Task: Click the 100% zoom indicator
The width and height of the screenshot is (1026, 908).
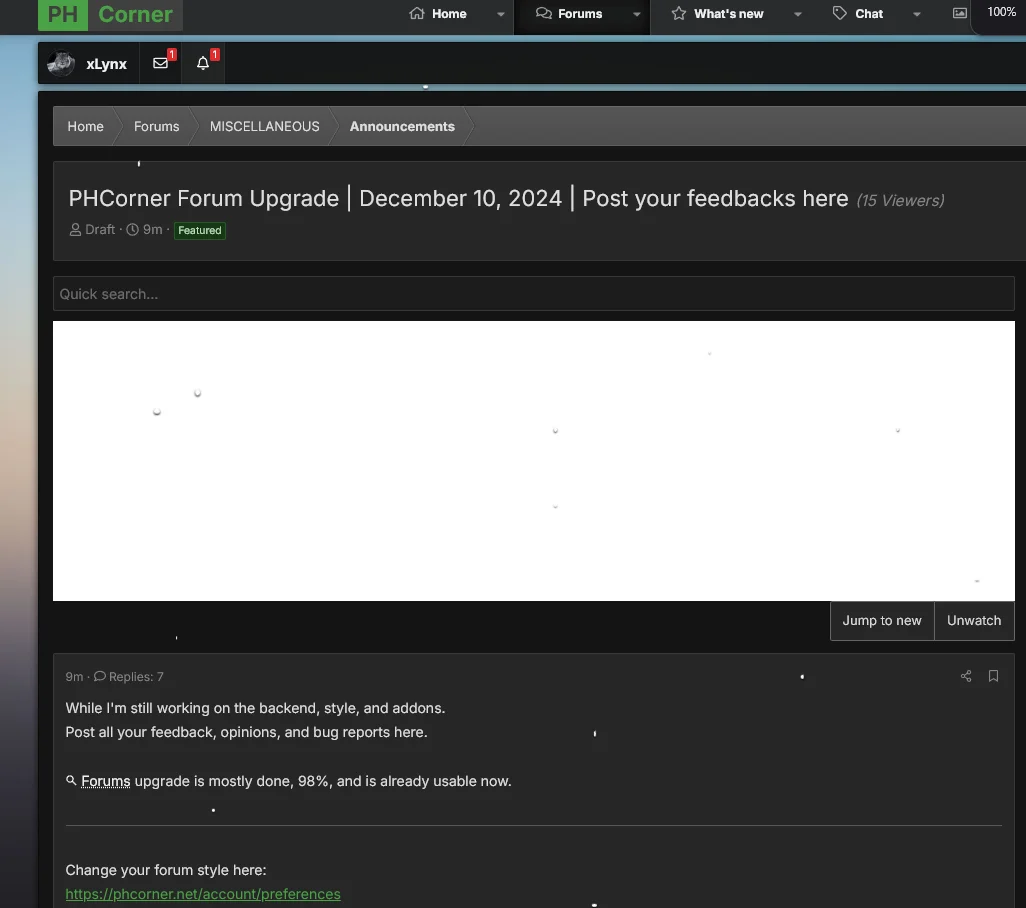Action: tap(1001, 12)
